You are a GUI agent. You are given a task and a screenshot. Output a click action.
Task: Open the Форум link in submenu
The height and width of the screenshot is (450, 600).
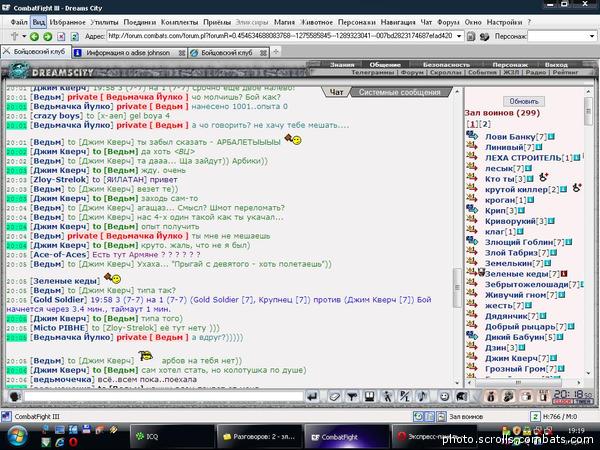[412, 72]
